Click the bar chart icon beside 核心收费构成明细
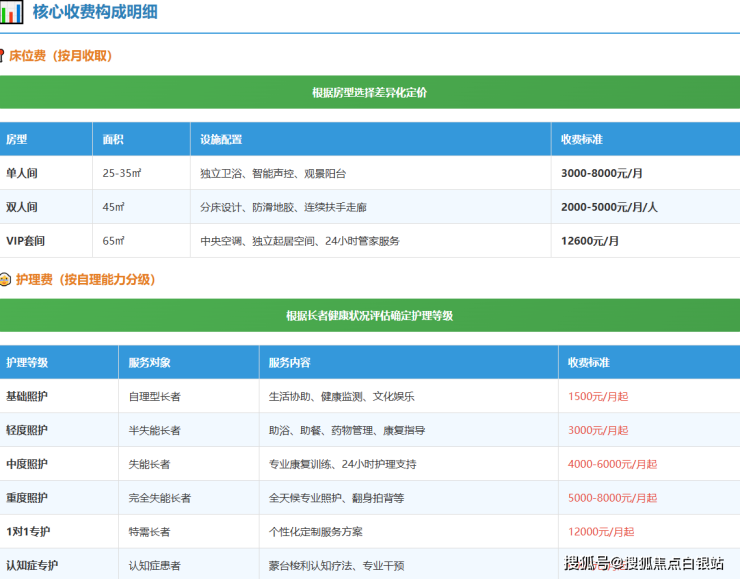 (12, 13)
